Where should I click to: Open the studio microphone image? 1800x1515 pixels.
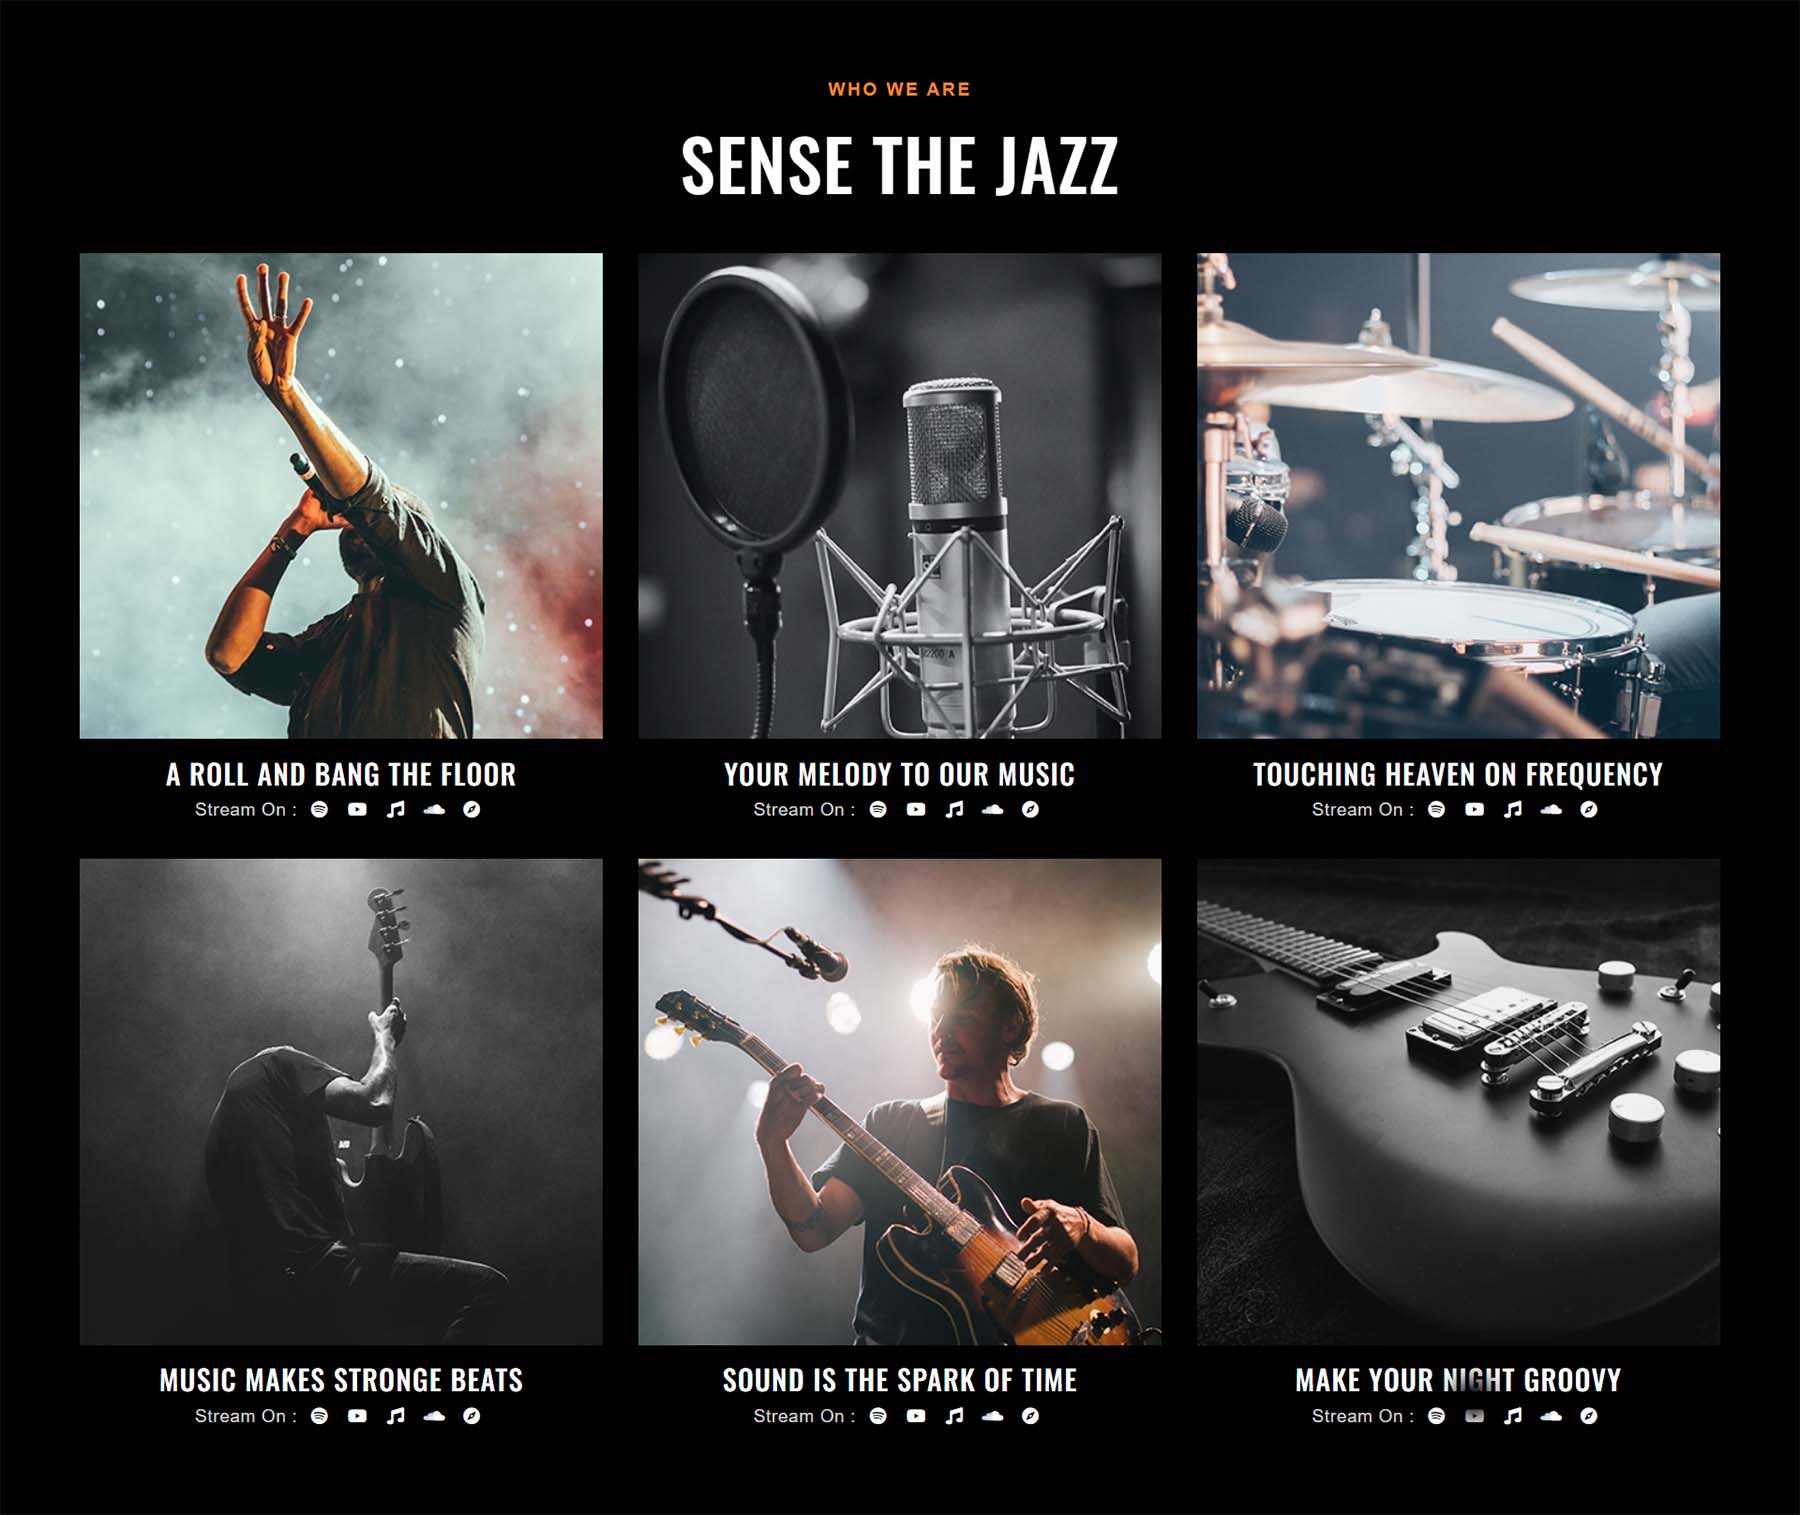pyautogui.click(x=900, y=496)
